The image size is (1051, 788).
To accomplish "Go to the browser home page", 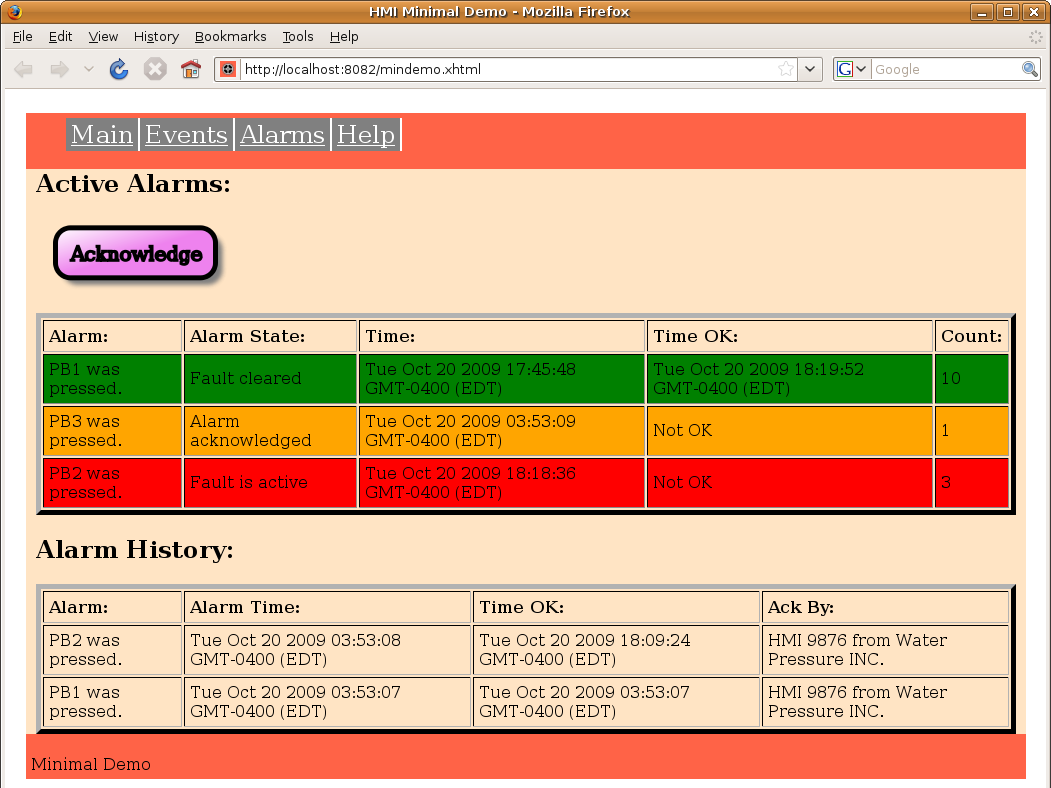I will (190, 69).
